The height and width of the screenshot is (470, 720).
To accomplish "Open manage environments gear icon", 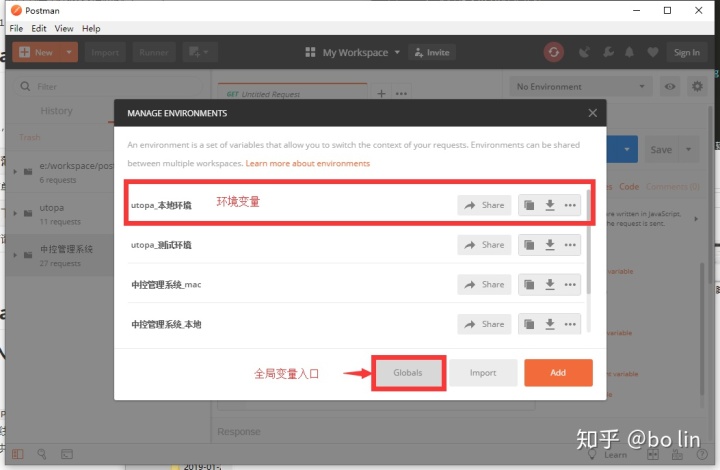I will (x=697, y=86).
